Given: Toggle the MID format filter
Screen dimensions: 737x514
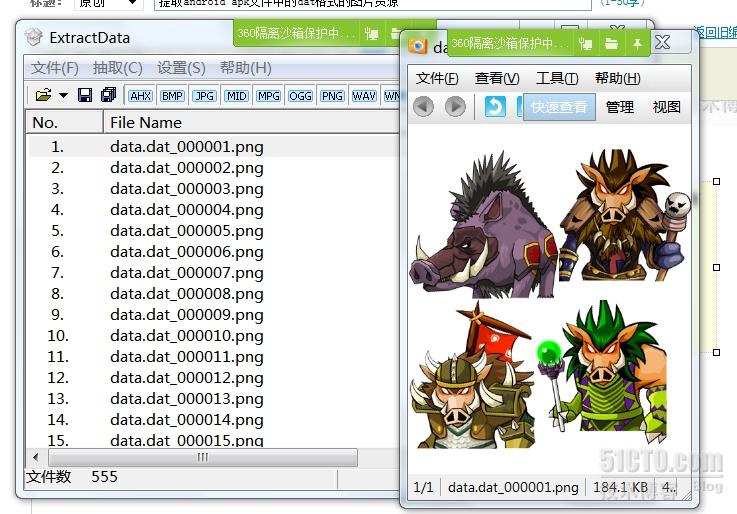Looking at the screenshot, I should pos(236,96).
